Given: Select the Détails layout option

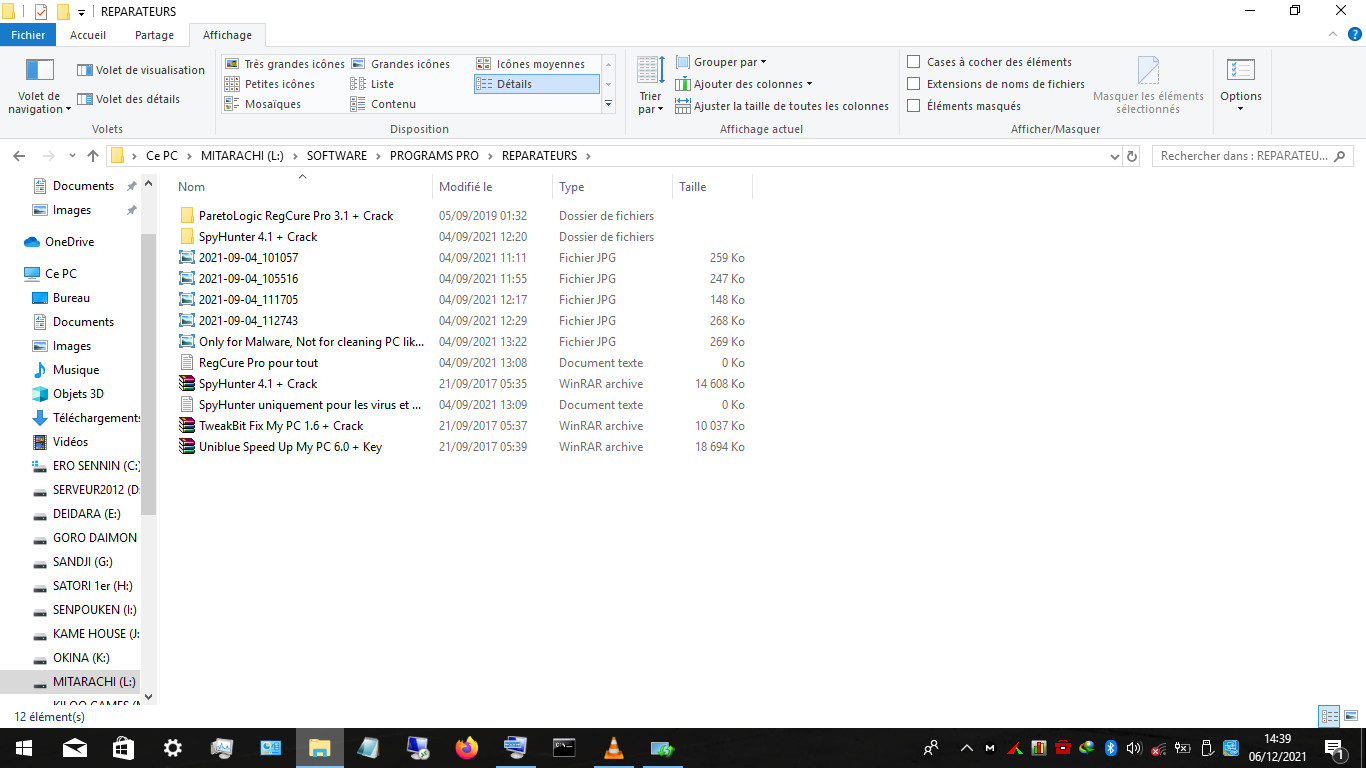Looking at the screenshot, I should pyautogui.click(x=536, y=84).
